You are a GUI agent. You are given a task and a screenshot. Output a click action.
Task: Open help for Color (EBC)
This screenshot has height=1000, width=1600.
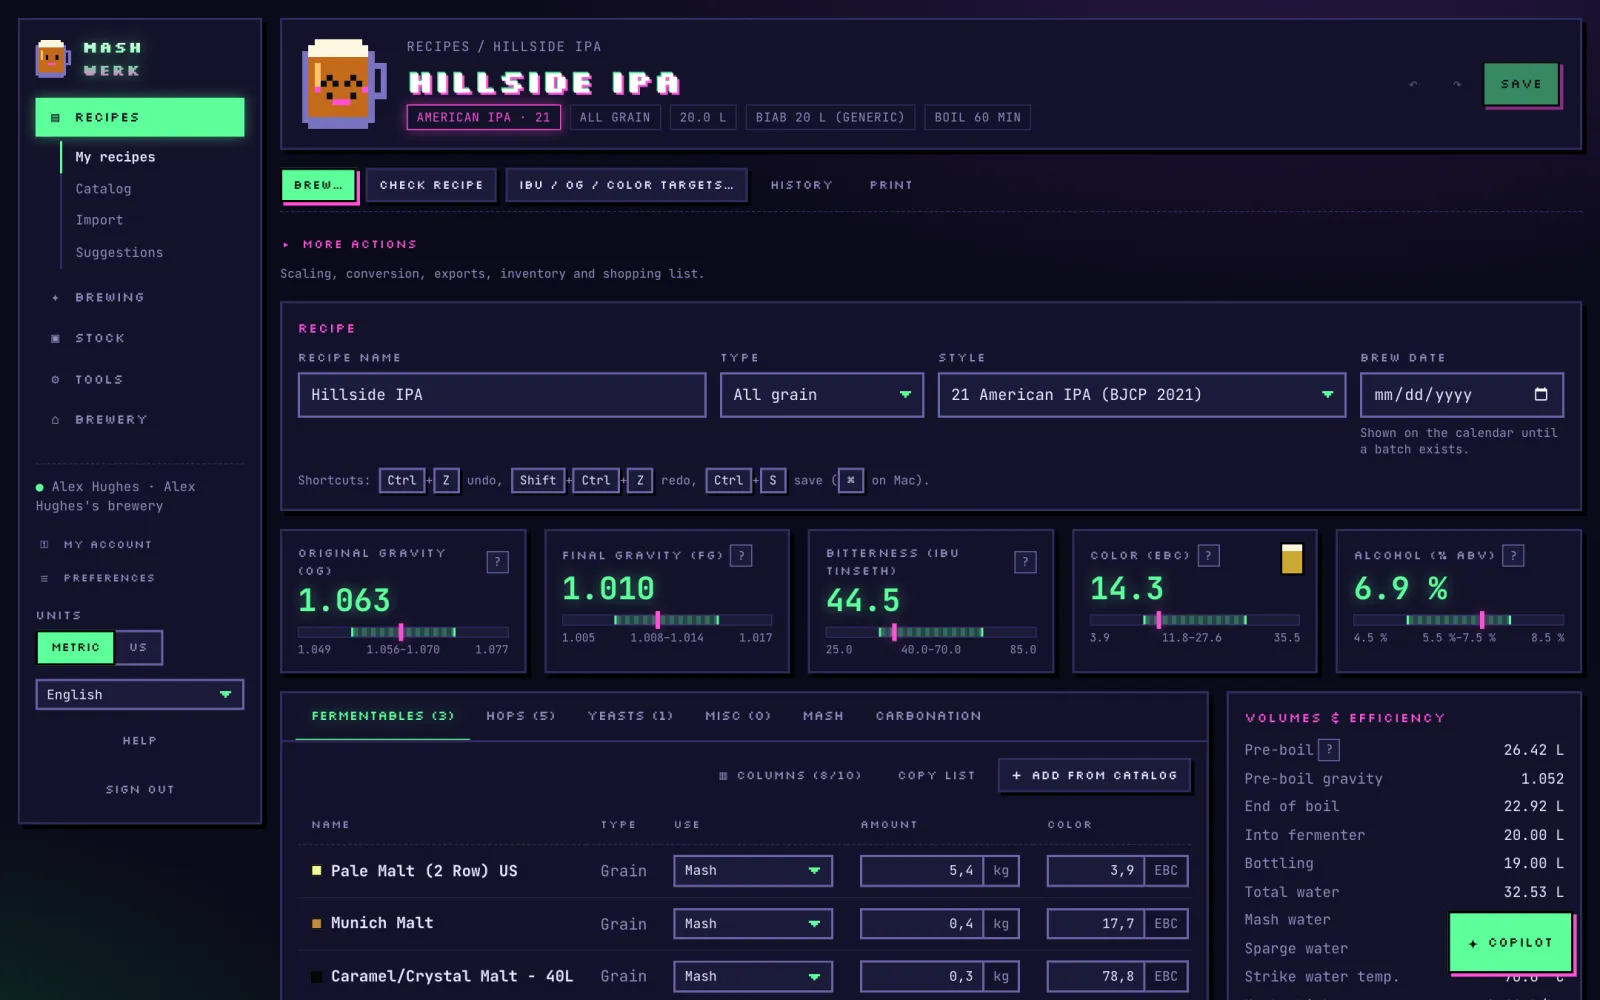(1209, 555)
